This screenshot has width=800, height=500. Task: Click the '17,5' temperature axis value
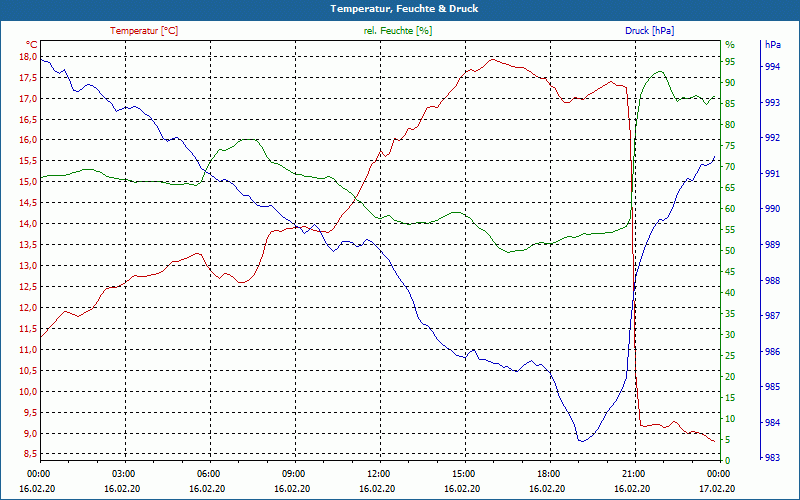coord(28,78)
